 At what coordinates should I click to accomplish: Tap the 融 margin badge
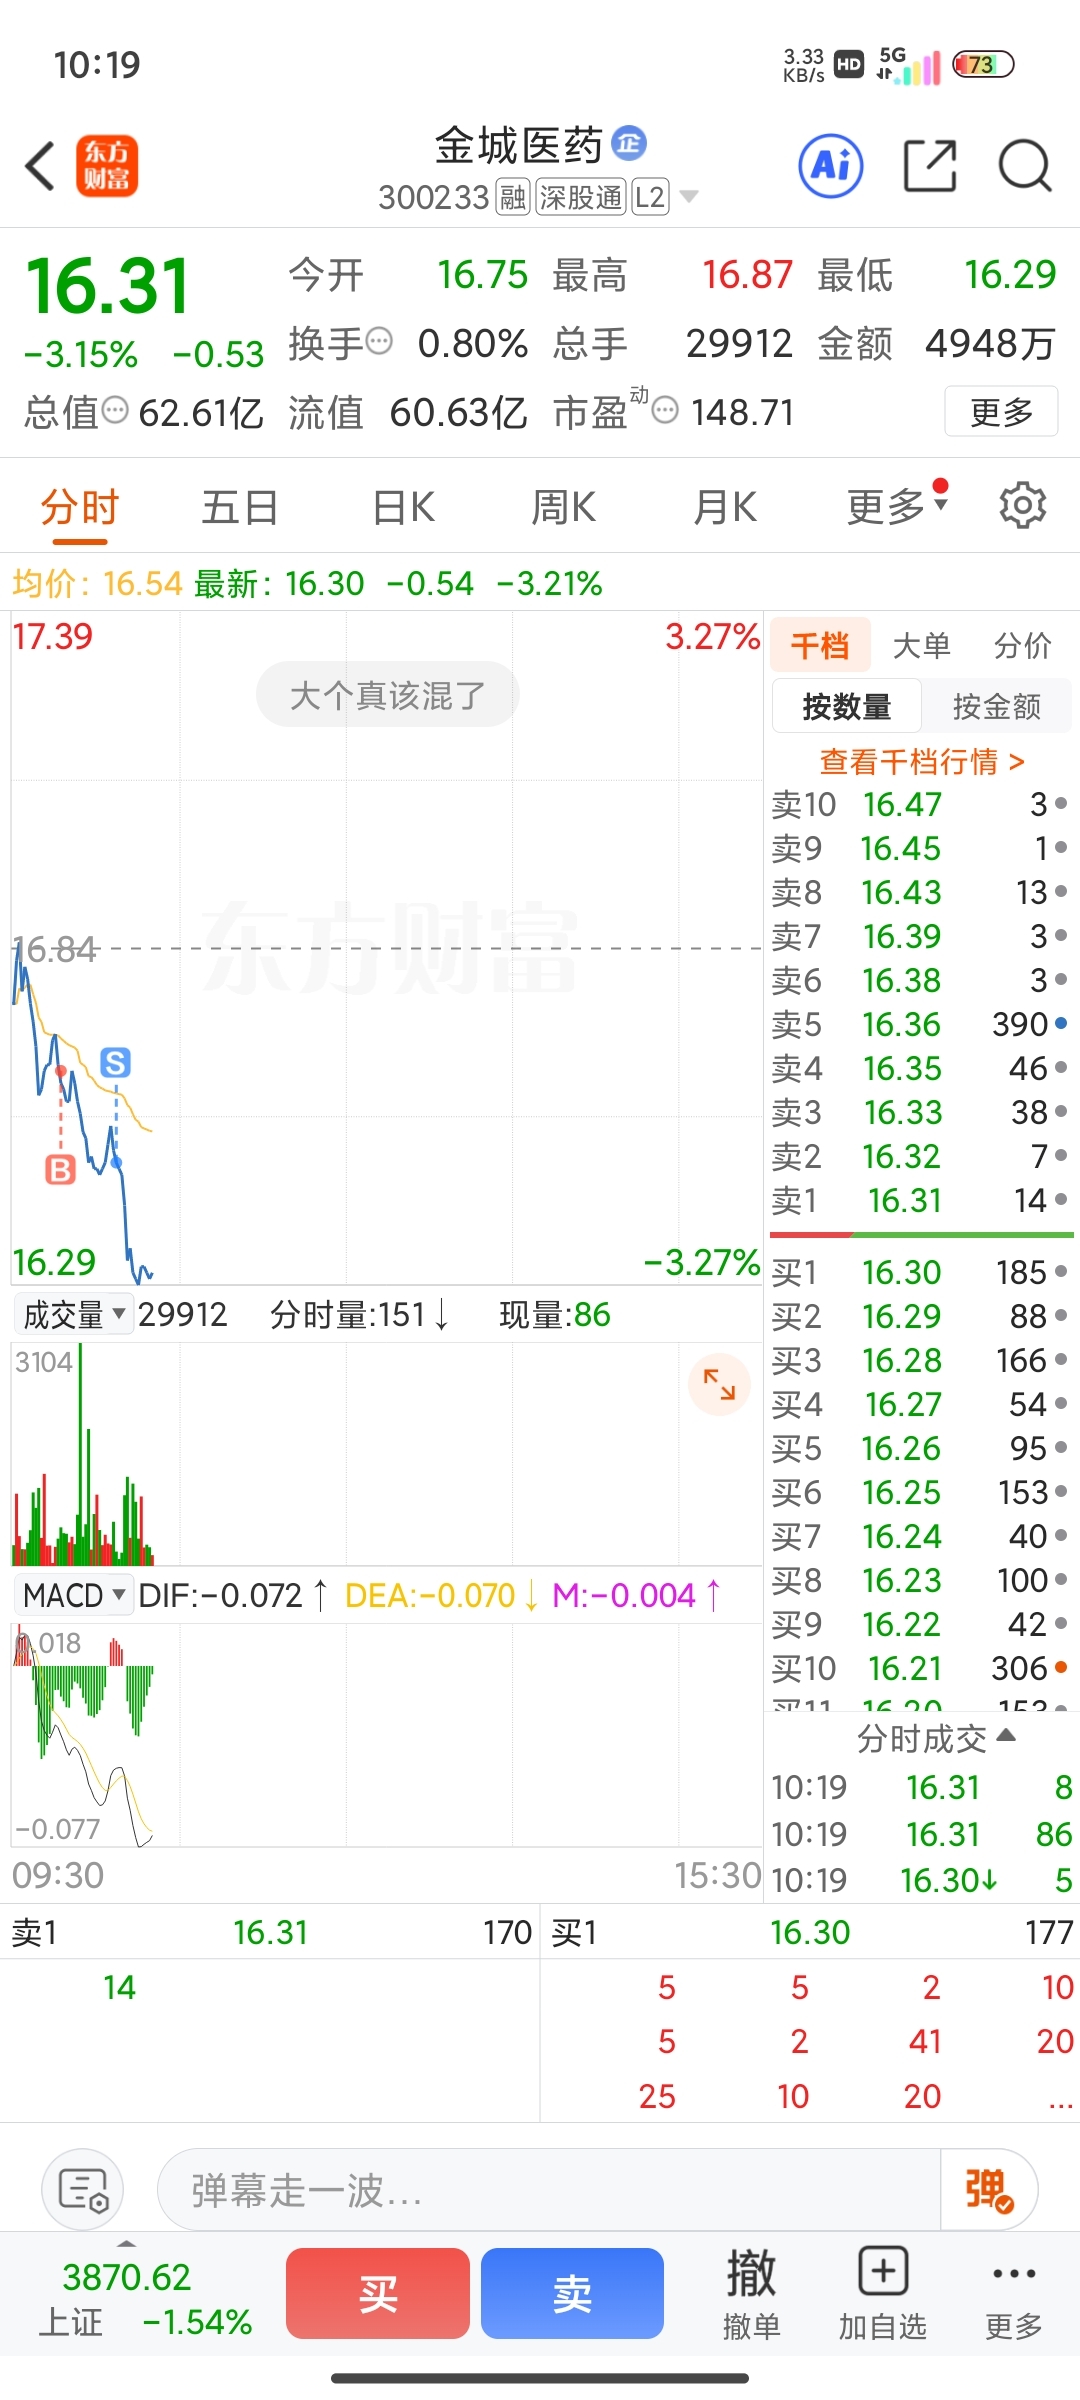(x=513, y=197)
